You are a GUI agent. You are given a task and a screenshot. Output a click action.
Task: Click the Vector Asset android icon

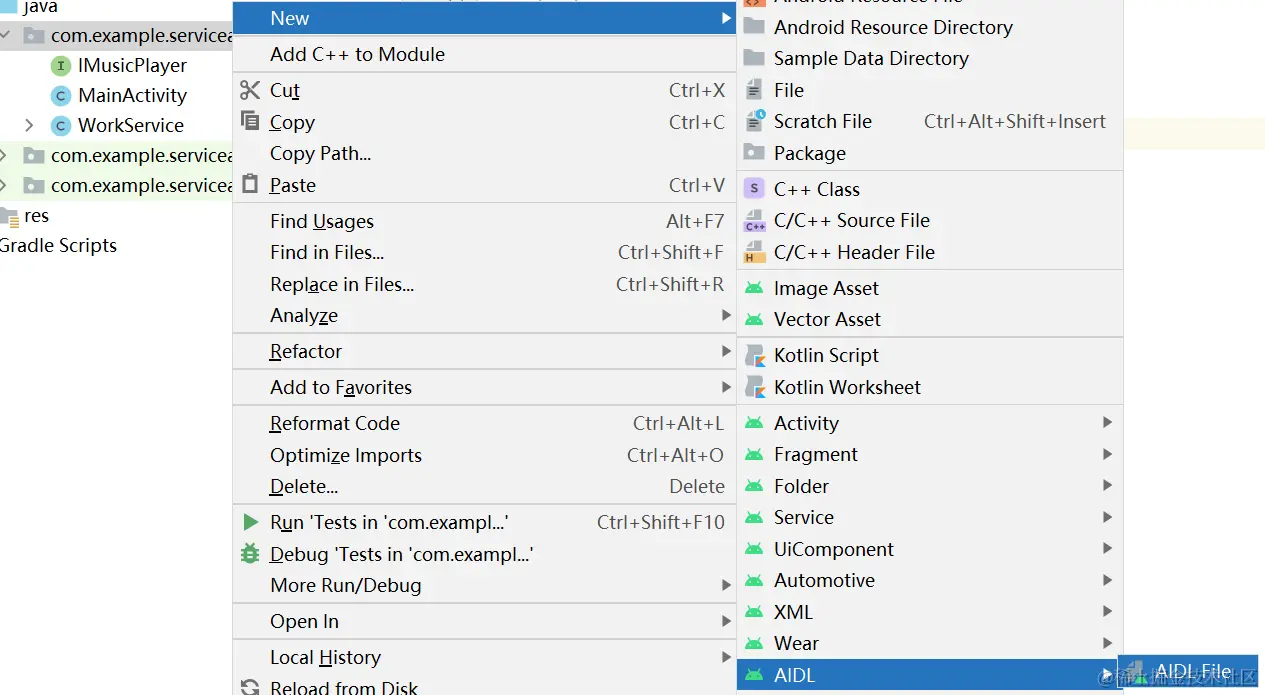(x=755, y=319)
